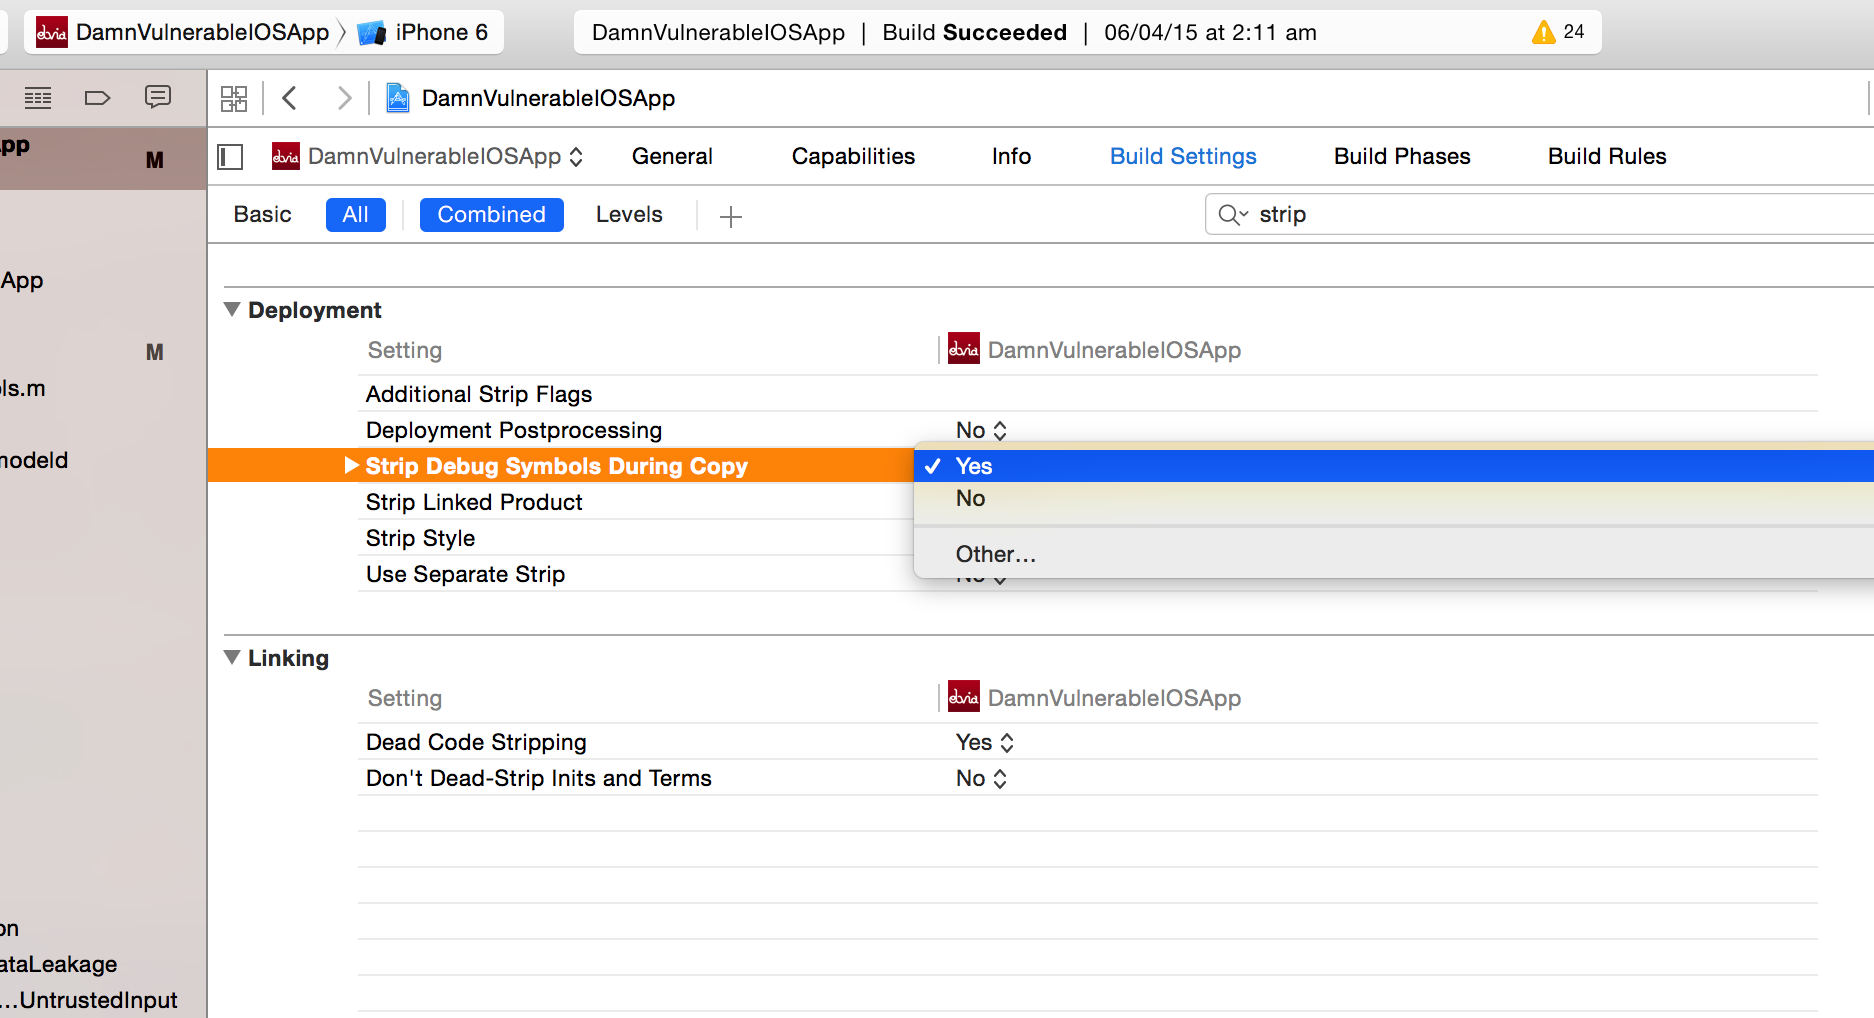This screenshot has width=1874, height=1018.
Task: Open the report navigator speech-bubble icon
Action: coord(158,97)
